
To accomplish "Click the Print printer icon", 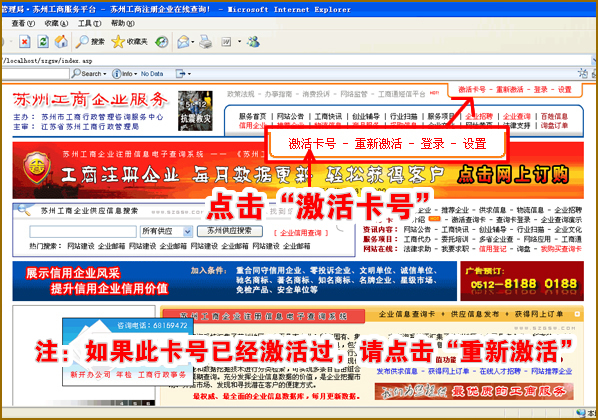I will point(206,42).
